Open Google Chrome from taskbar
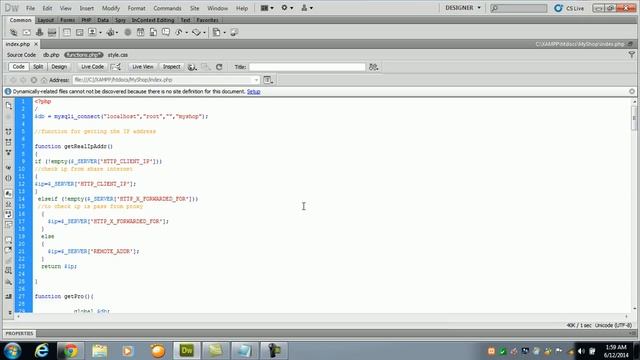Screen dimensions: 640x360 coord(70,351)
